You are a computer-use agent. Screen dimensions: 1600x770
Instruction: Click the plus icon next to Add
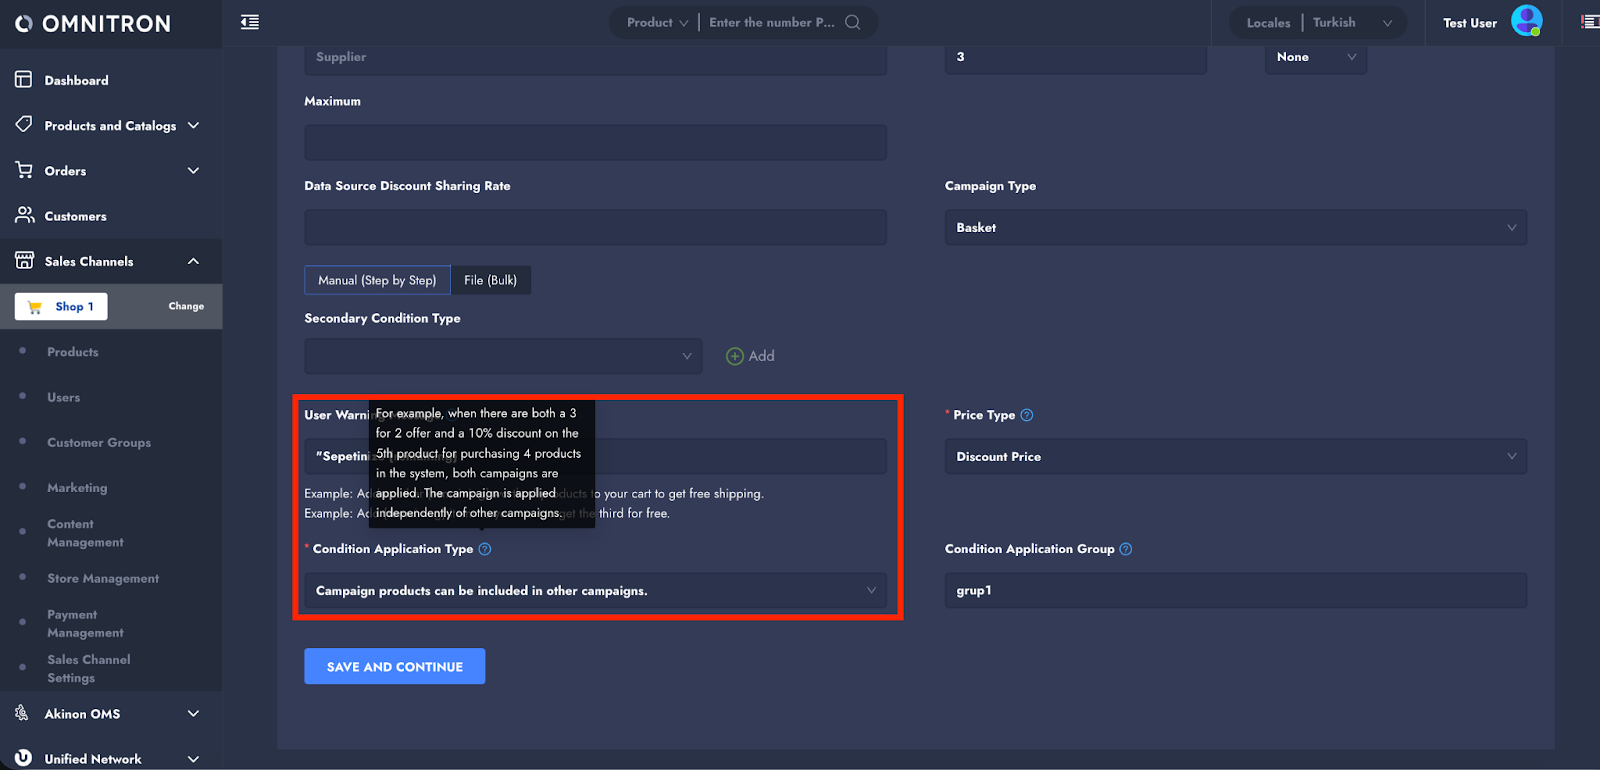pos(735,356)
